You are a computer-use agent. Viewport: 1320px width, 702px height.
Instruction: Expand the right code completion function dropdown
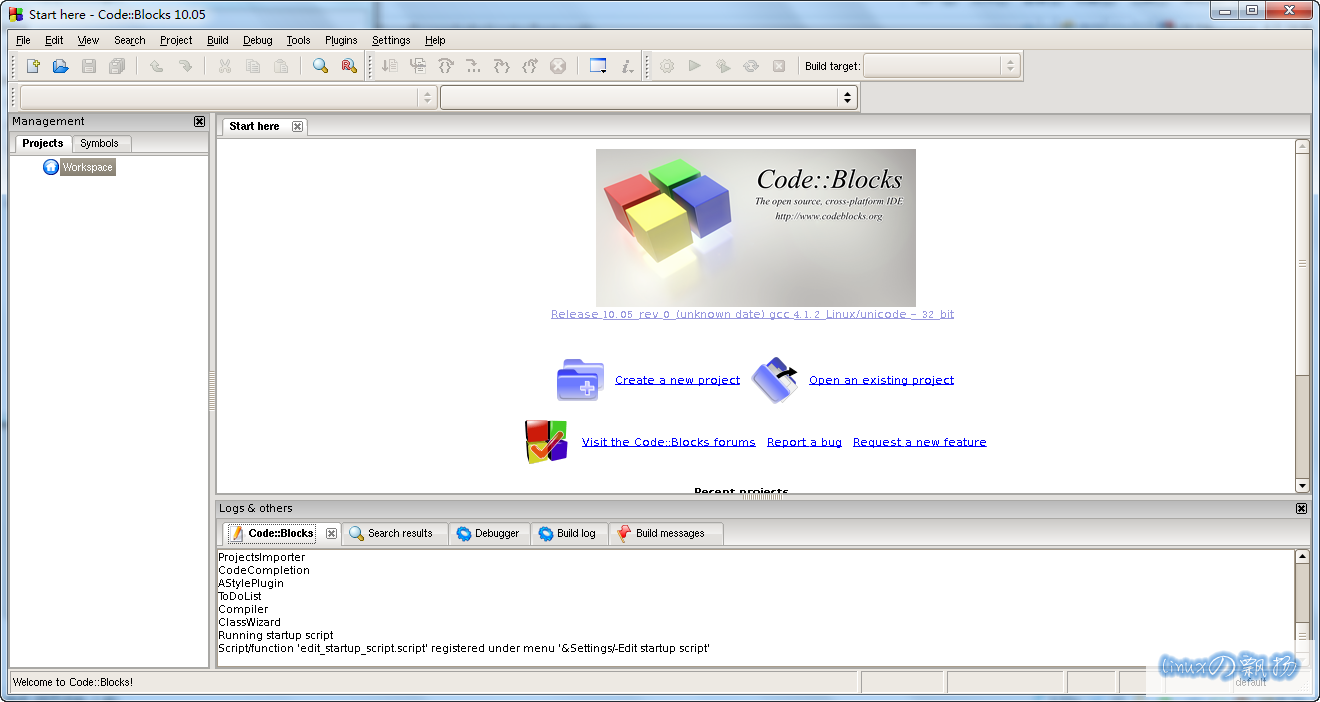pos(848,97)
